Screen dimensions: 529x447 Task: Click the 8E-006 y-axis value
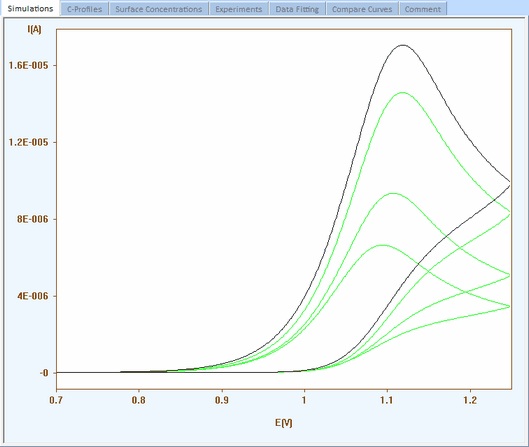point(32,219)
